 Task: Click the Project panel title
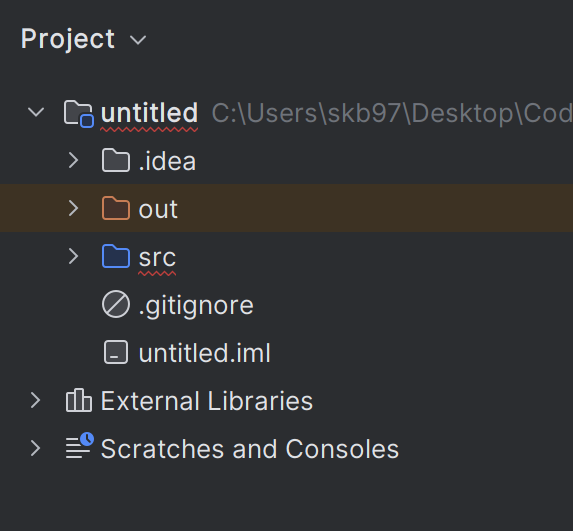(68, 39)
